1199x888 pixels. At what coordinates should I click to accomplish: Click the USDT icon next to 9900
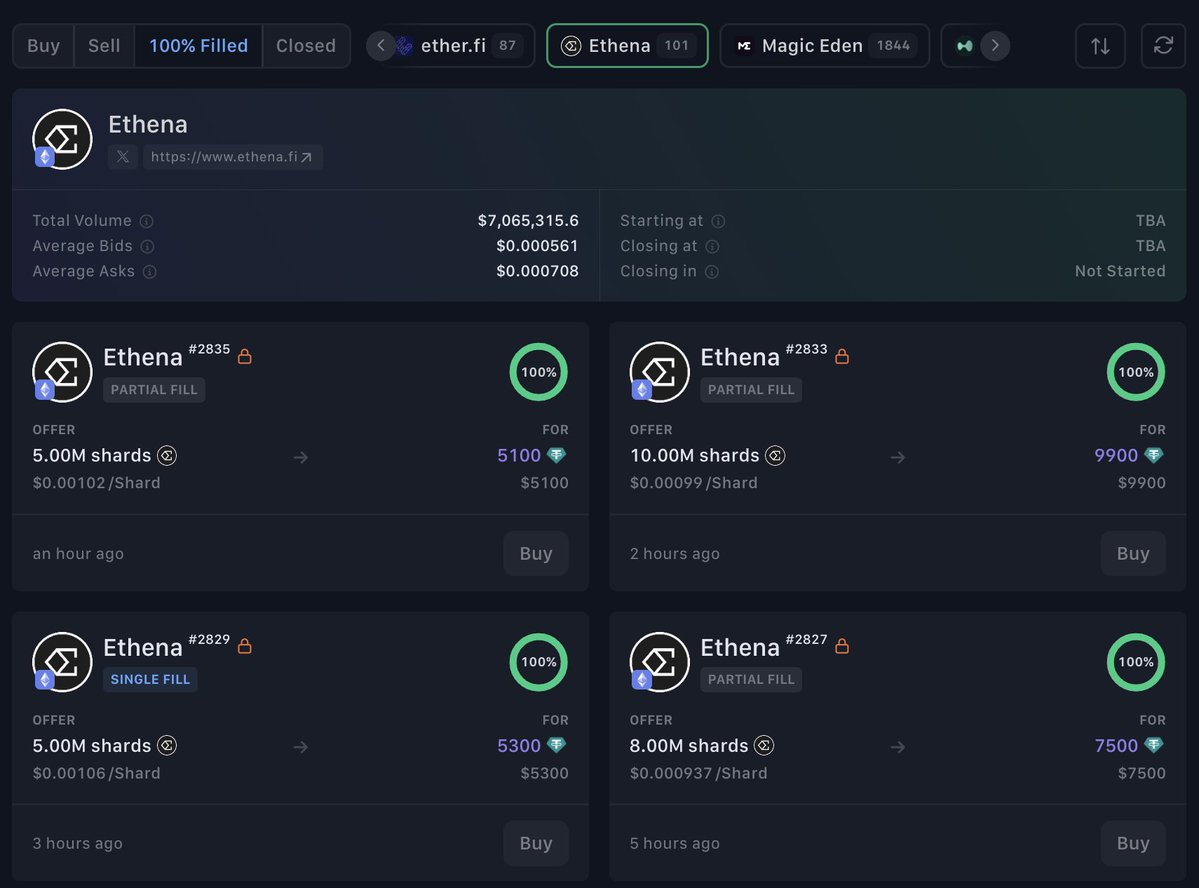pos(1154,455)
